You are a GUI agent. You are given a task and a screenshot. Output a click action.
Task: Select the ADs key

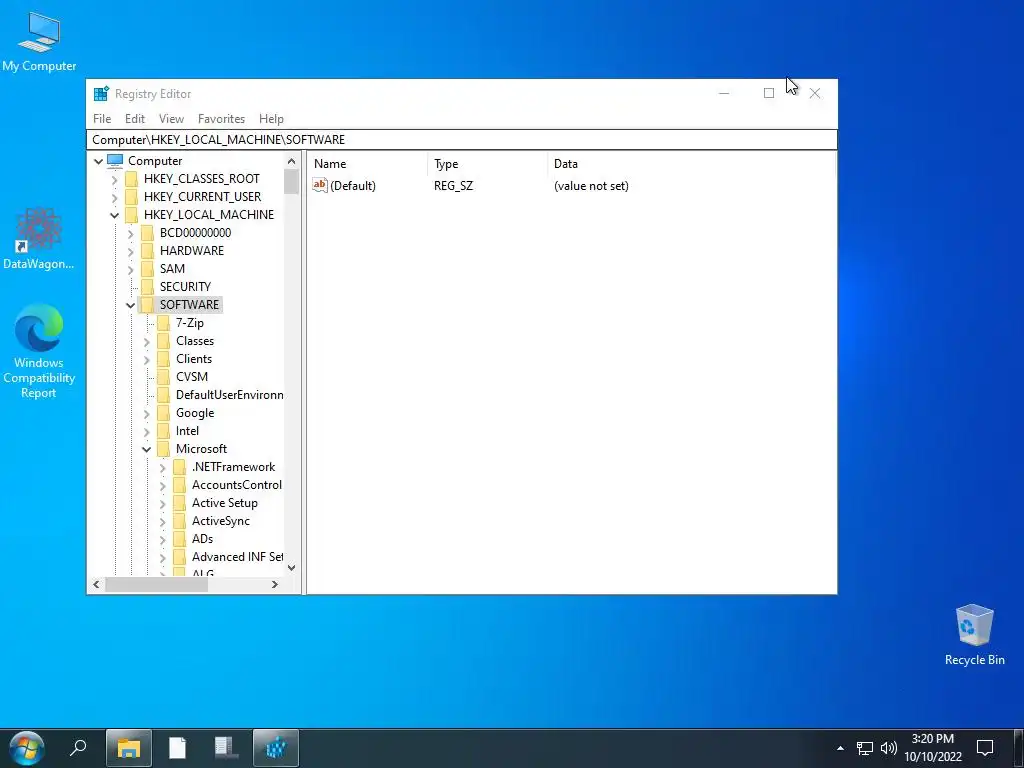click(x=202, y=539)
